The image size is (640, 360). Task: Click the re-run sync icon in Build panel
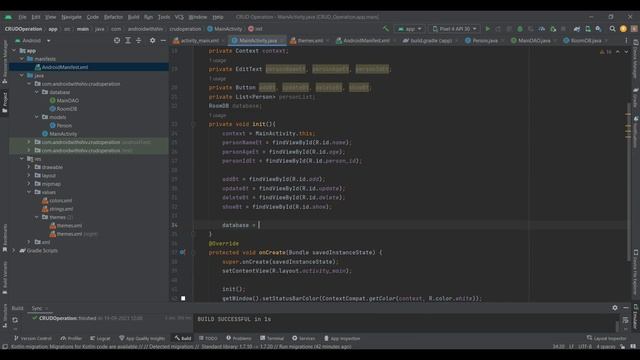(15, 320)
